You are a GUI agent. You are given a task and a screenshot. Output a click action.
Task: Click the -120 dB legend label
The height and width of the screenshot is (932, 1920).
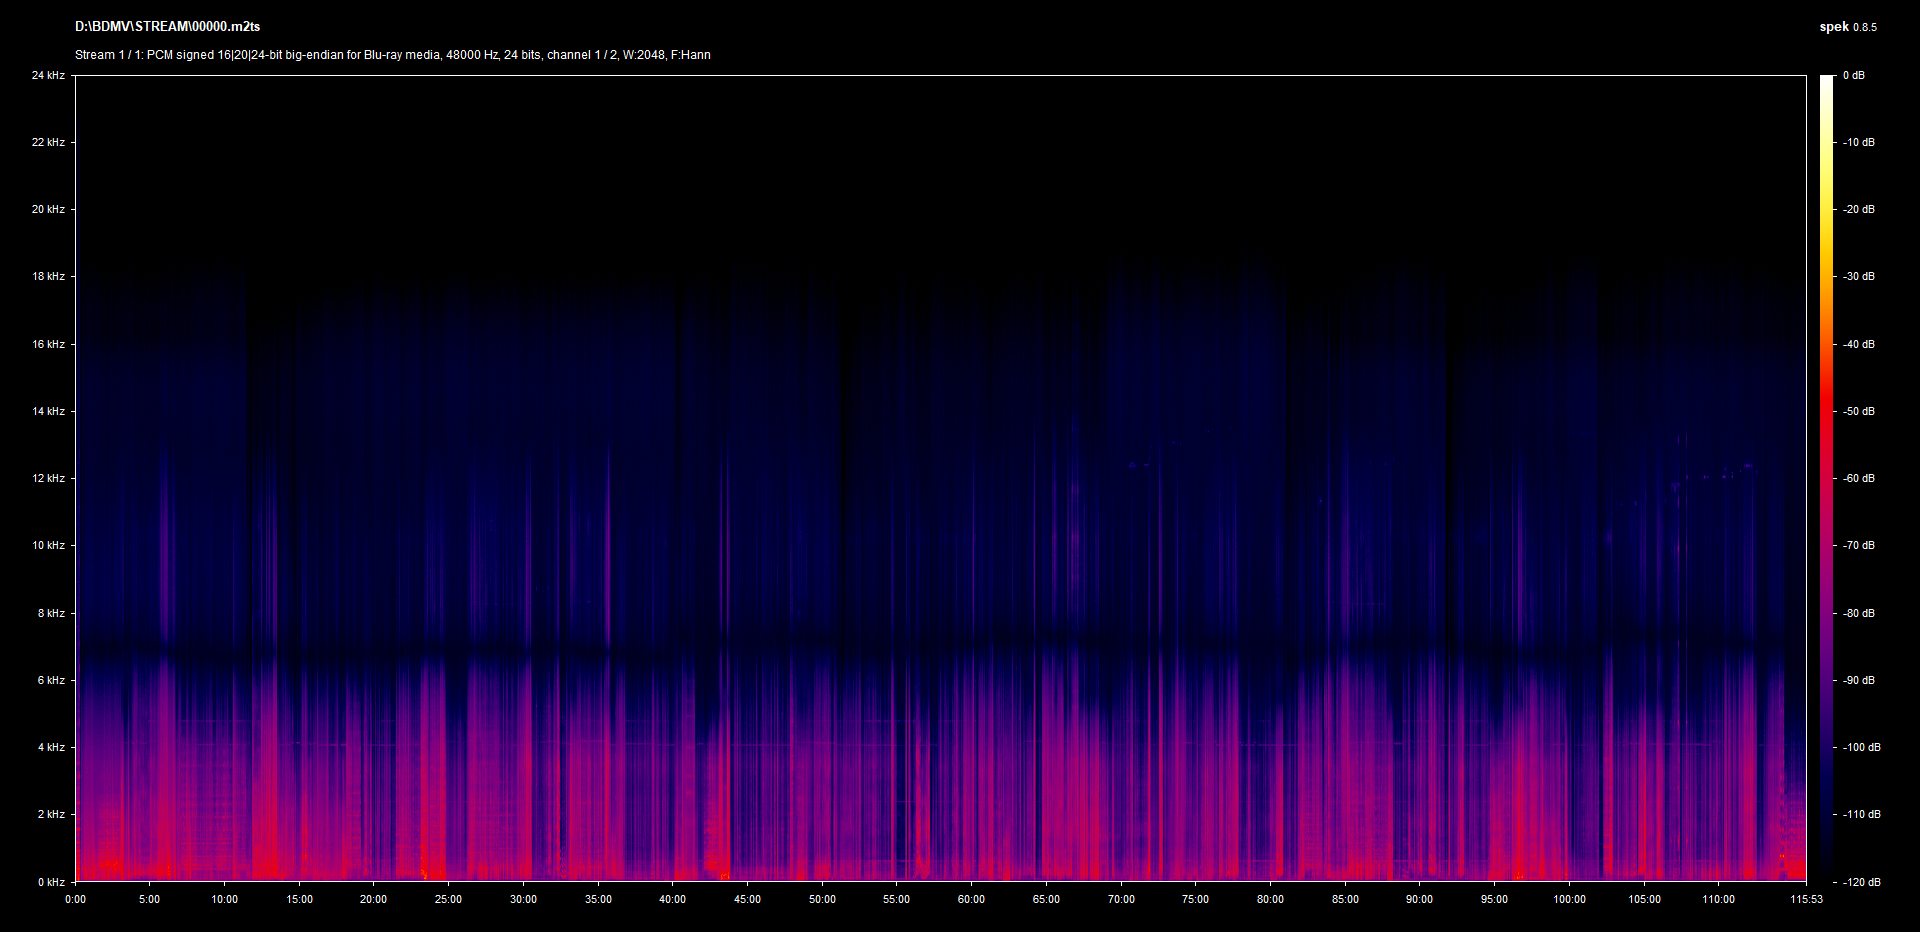coord(1861,882)
